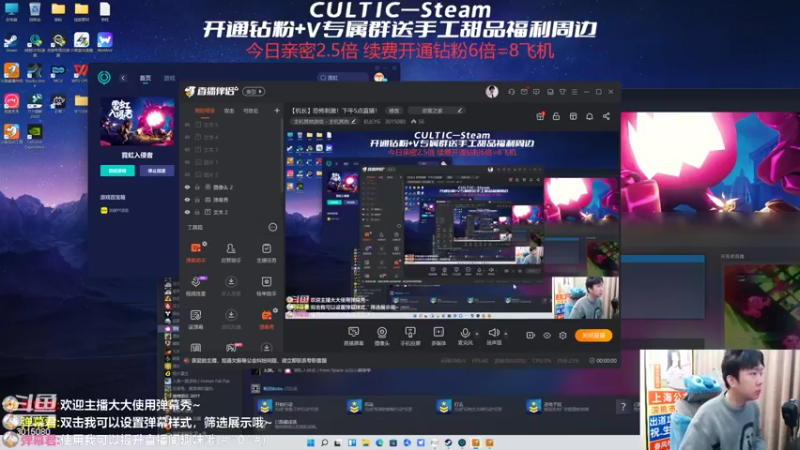Mute the 麦克风 microphone icon
This screenshot has height=450, width=800.
(465, 333)
